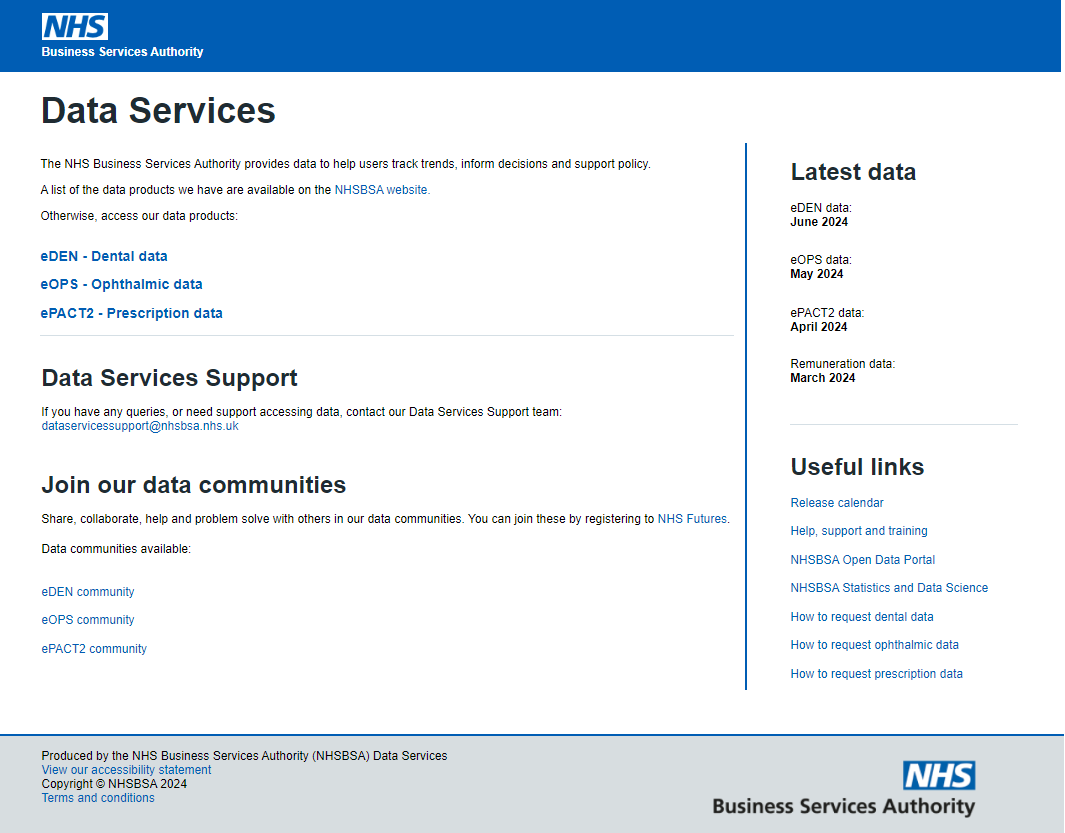
Task: Click the Data Services Support heading
Action: pos(170,378)
